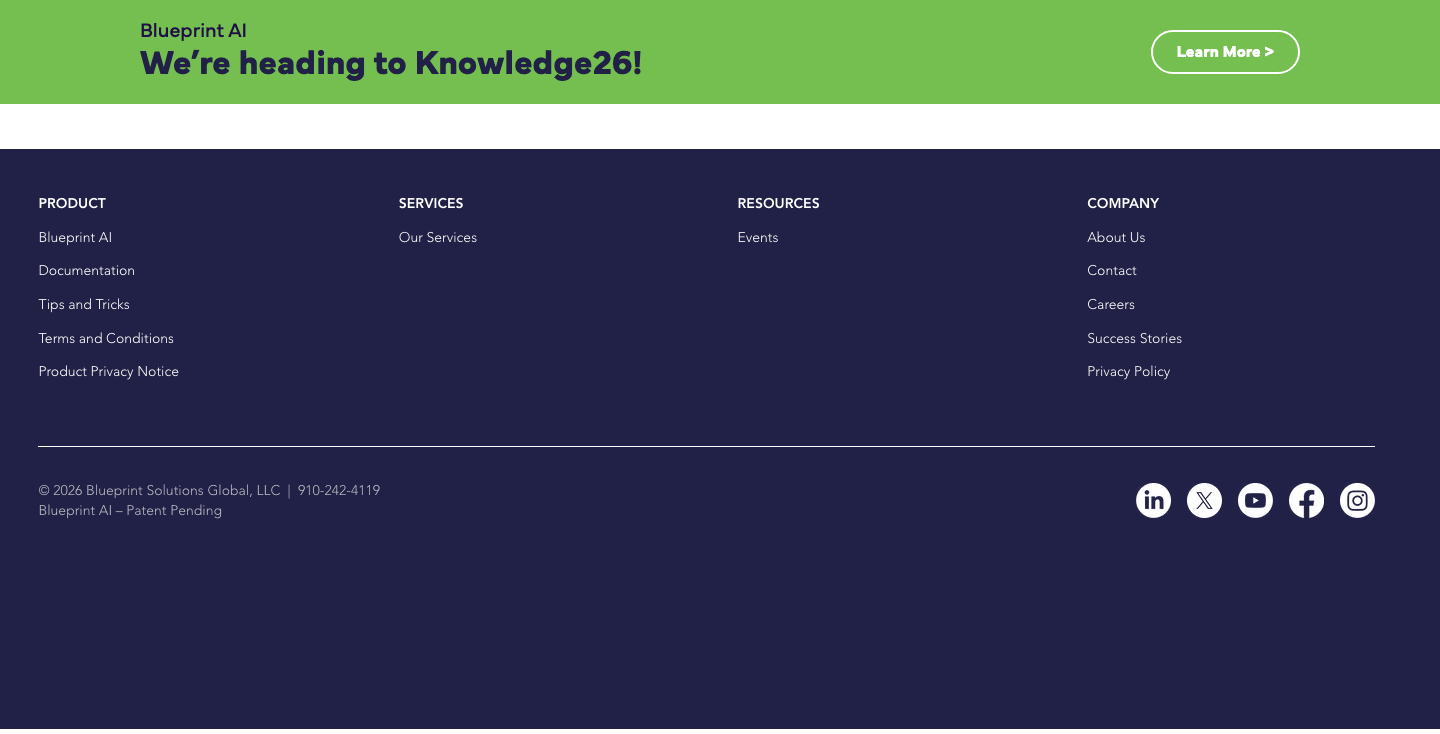Click the PRODUCT column heading

72,203
